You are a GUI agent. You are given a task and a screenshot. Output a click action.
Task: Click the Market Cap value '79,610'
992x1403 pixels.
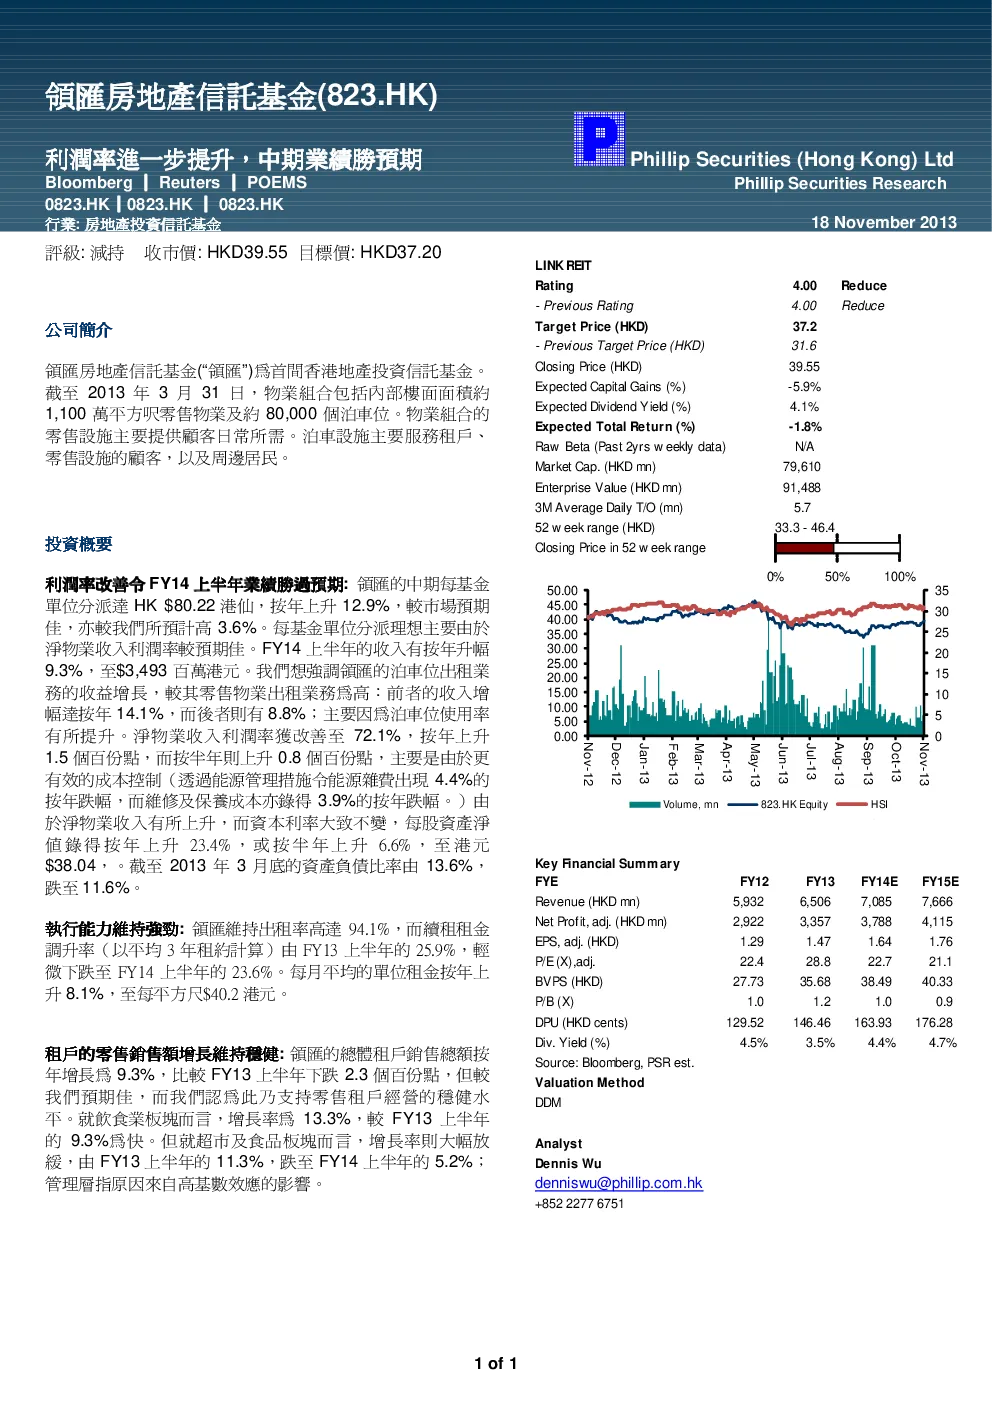(x=802, y=467)
